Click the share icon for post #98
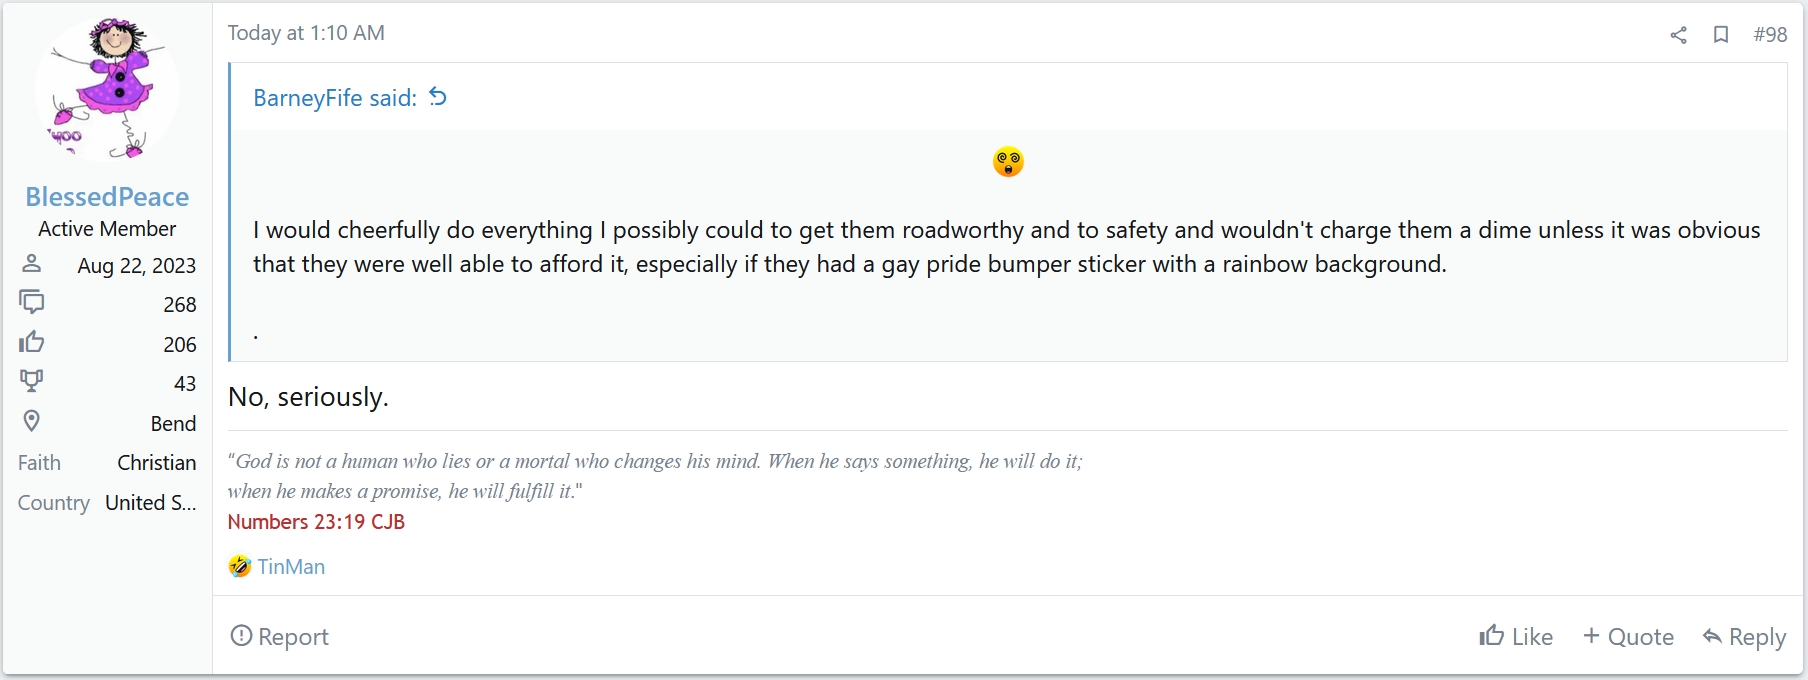This screenshot has width=1808, height=680. click(1678, 35)
